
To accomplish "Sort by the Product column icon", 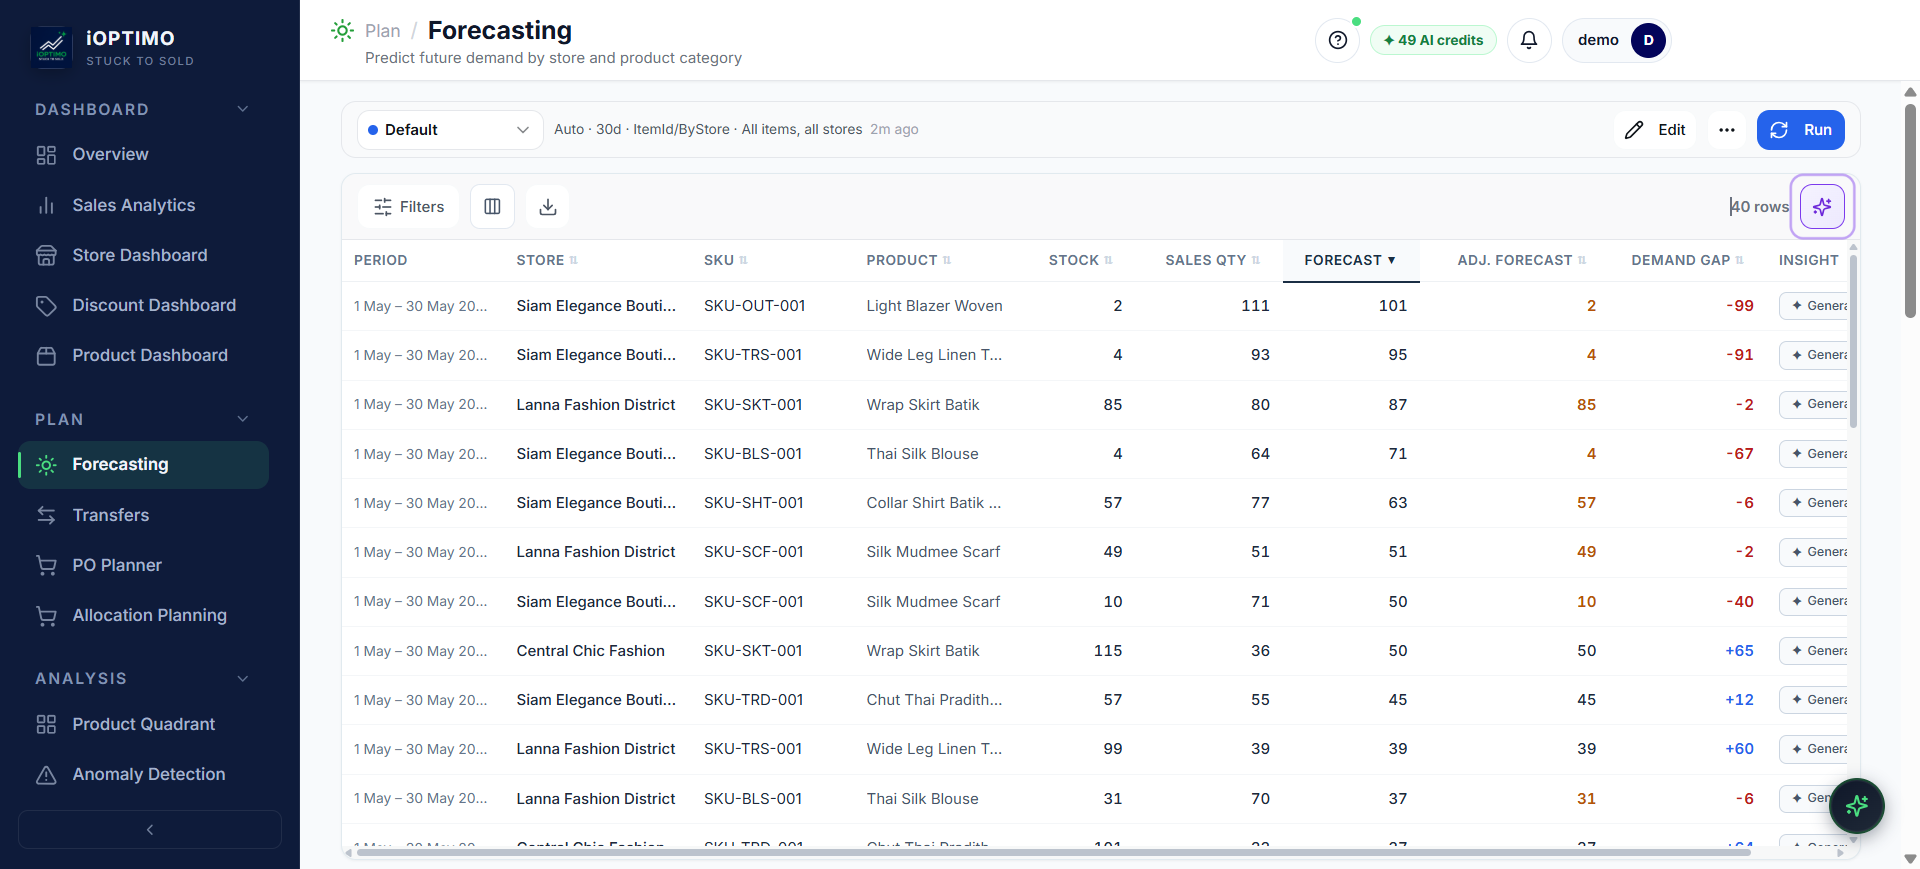I will [x=946, y=261].
